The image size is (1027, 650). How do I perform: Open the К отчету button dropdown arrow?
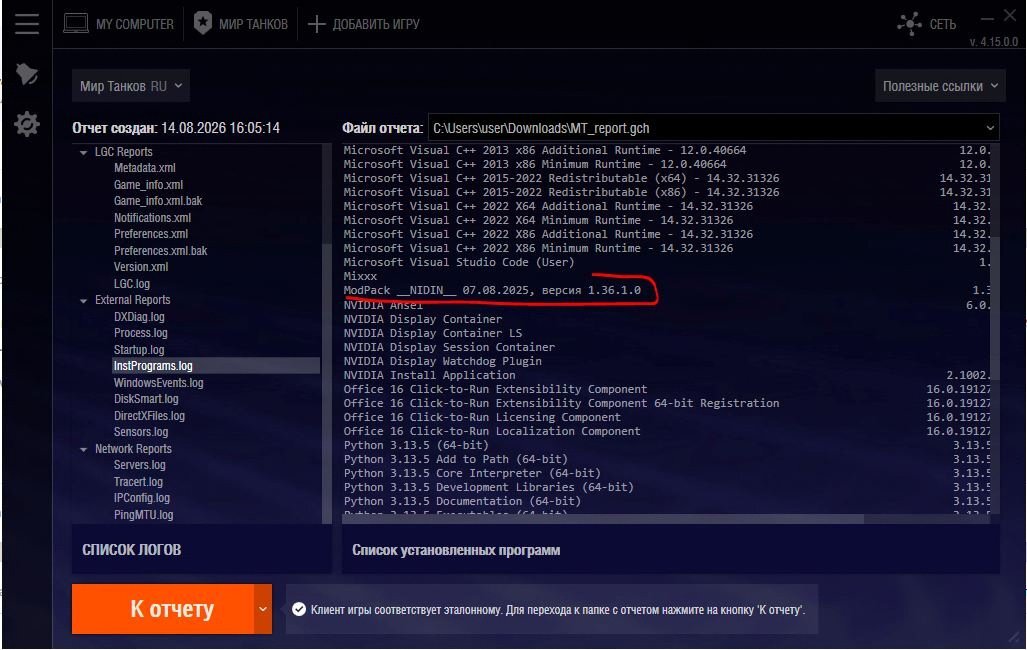click(x=263, y=609)
